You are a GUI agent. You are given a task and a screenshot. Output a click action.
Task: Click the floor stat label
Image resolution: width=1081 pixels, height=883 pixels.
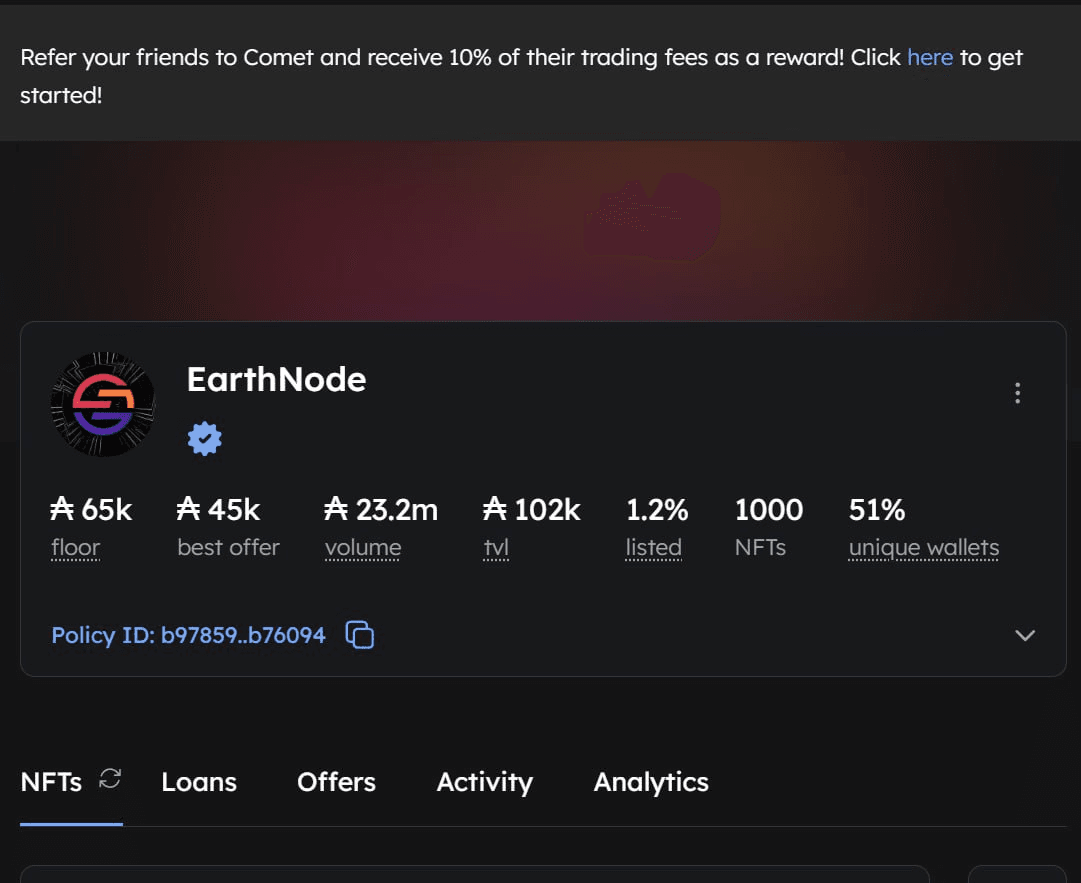76,547
